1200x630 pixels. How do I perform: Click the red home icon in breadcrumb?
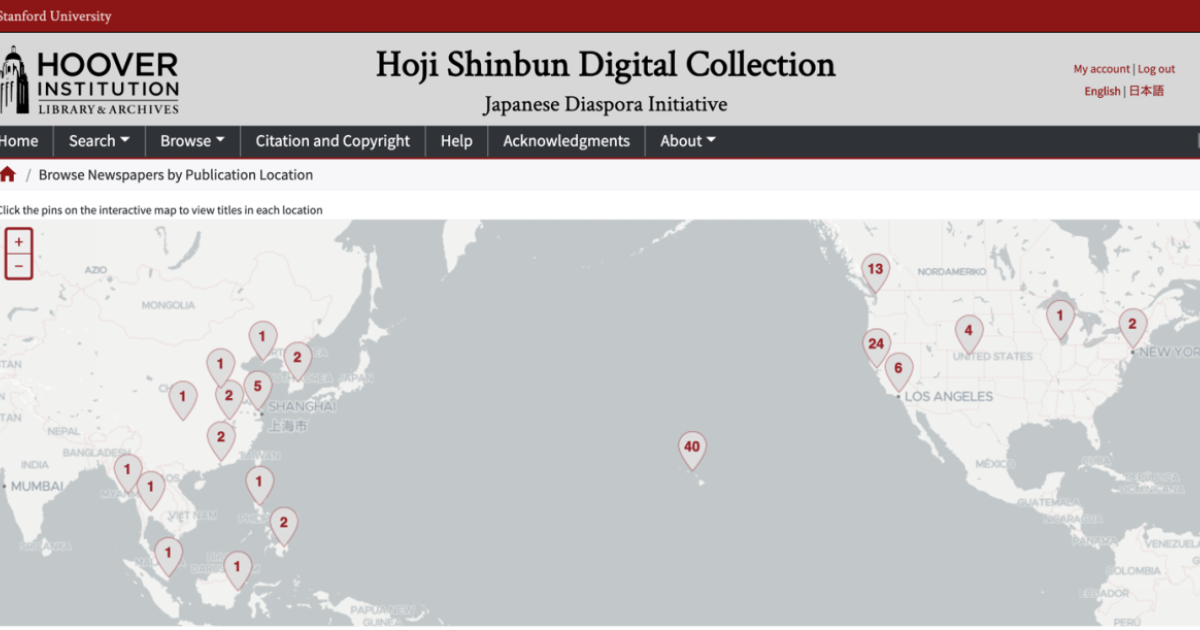point(8,174)
